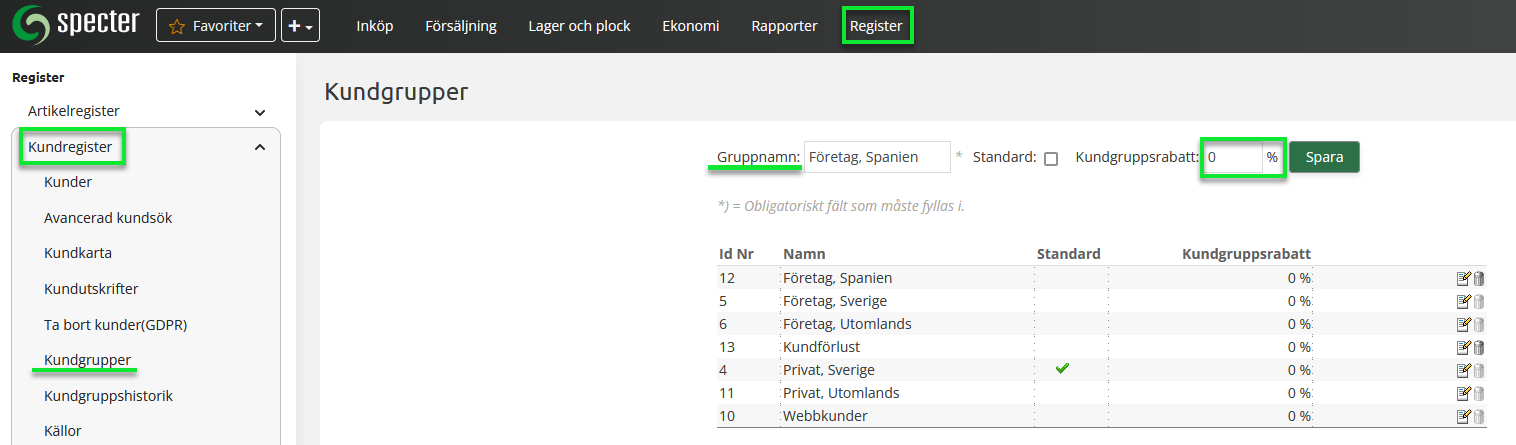The image size is (1516, 445).
Task: Focus the Kundgruppsrabatt percent field
Action: pyautogui.click(x=1233, y=157)
